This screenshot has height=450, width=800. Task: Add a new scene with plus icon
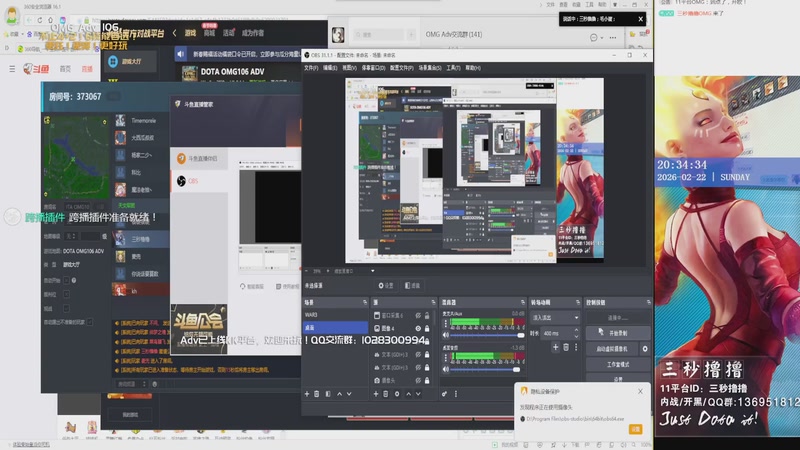click(x=307, y=394)
